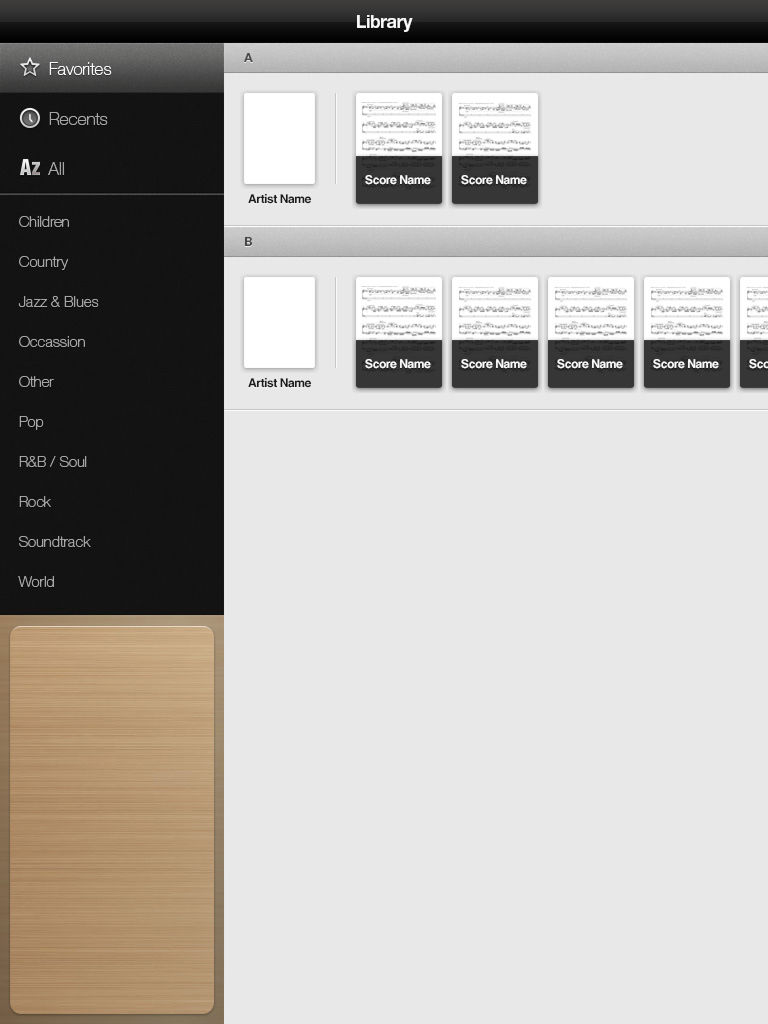768x1024 pixels.
Task: Select World in the genre list
Action: coord(36,582)
